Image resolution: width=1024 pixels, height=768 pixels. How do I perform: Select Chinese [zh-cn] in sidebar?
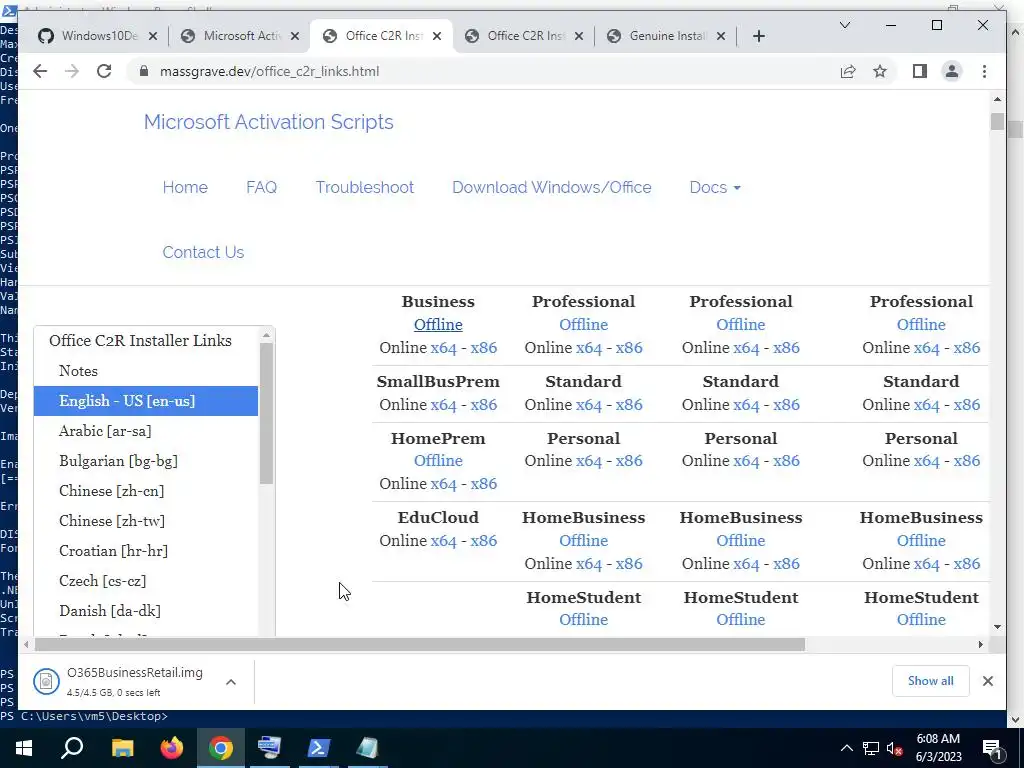146,491
